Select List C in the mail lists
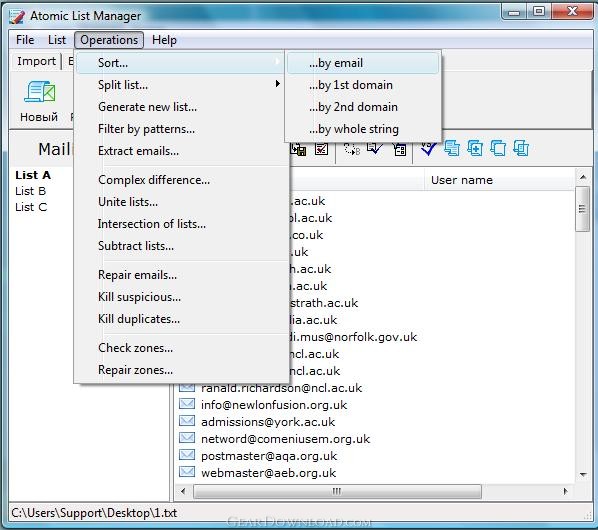Image resolution: width=598 pixels, height=530 pixels. [x=31, y=207]
